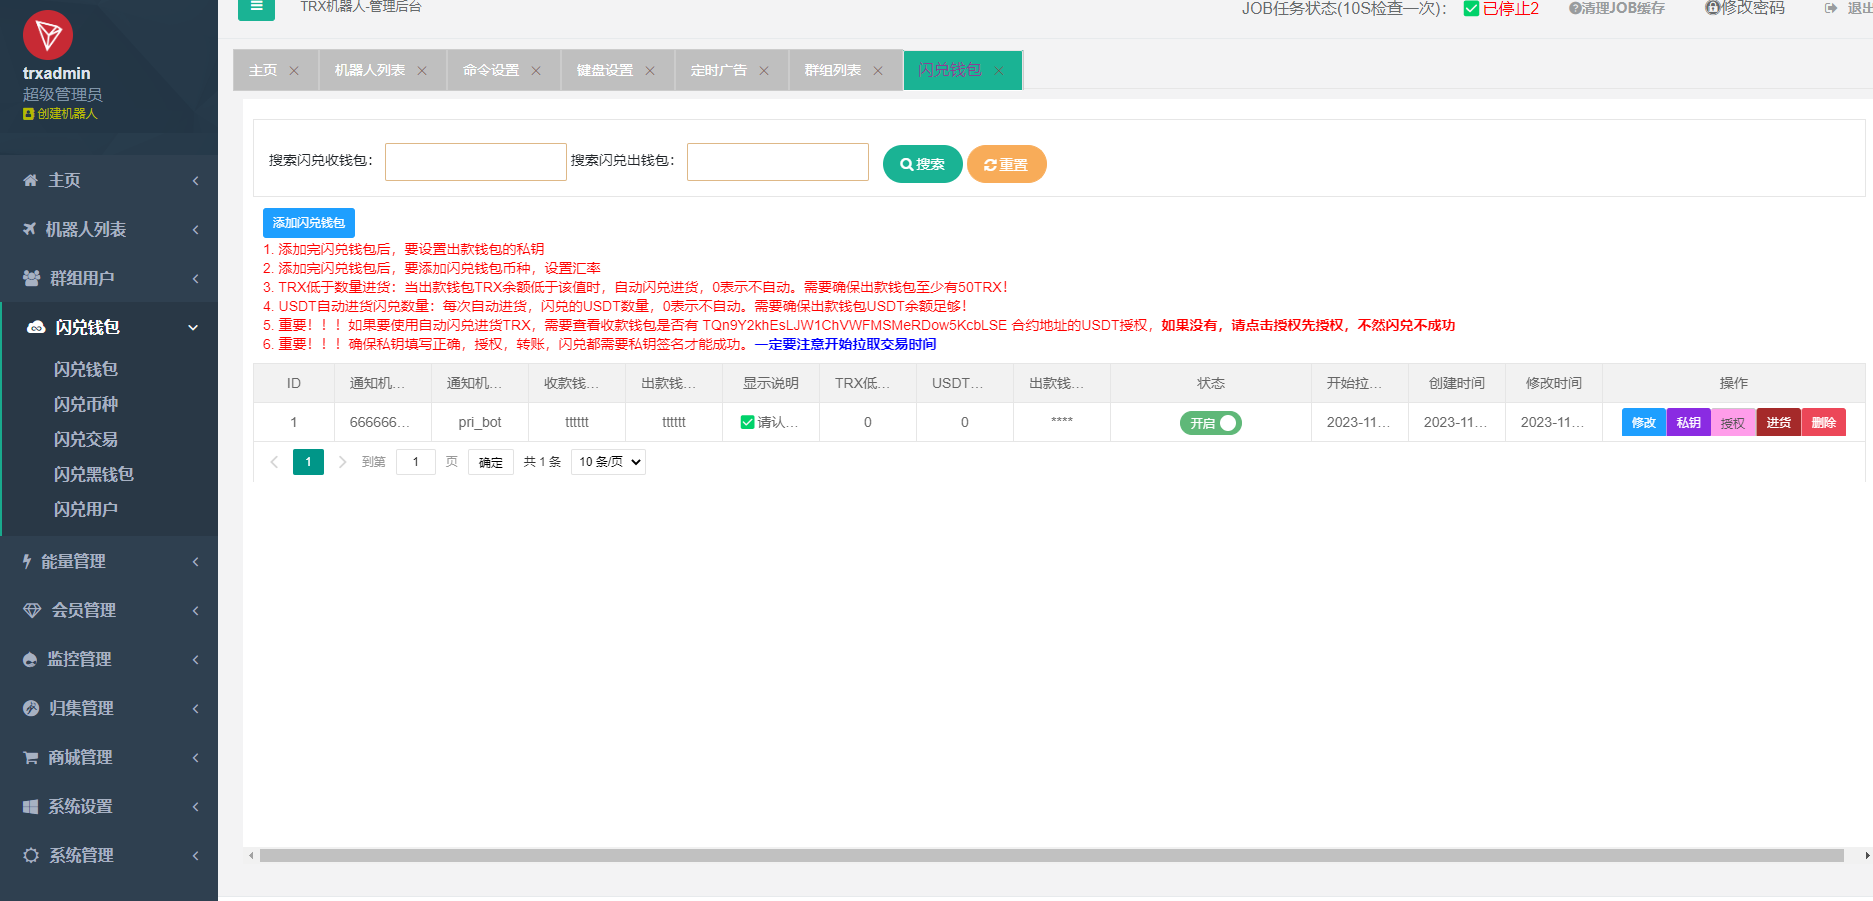Switch to the 机器人列表 tab
The image size is (1873, 901).
tap(370, 70)
